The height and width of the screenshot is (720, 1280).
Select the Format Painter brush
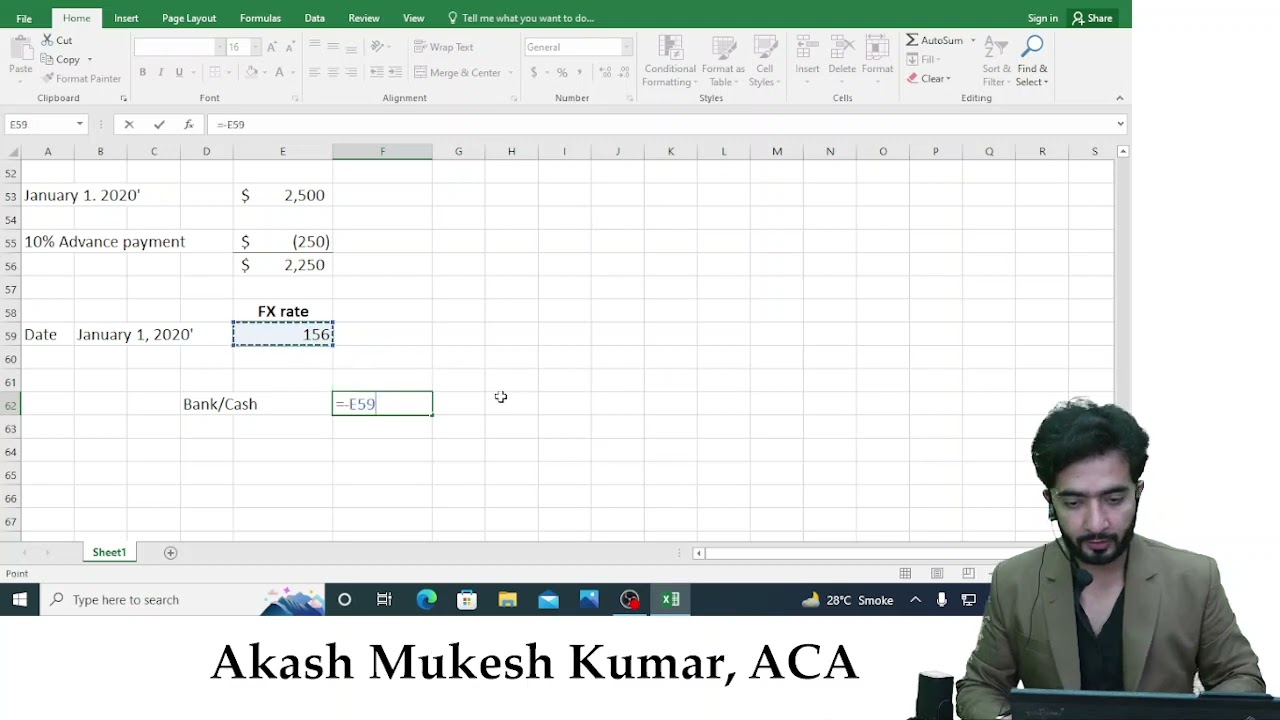coord(47,78)
